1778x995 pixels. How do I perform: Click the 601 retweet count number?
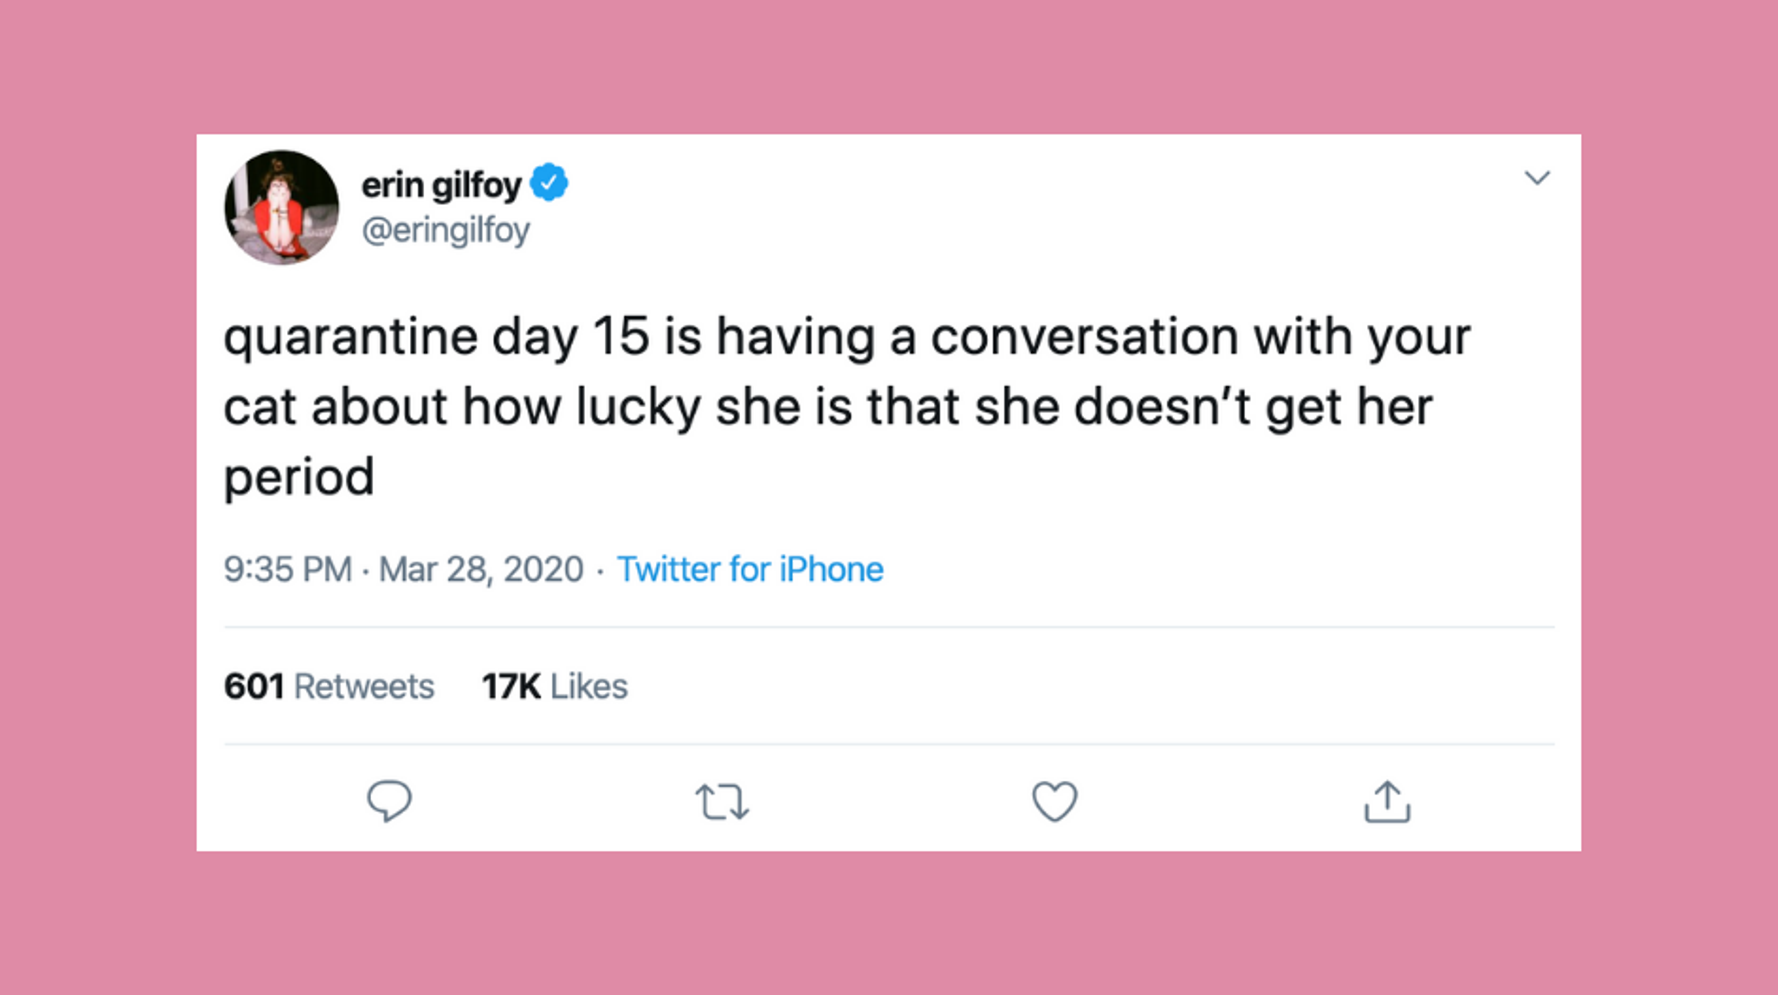coord(253,686)
